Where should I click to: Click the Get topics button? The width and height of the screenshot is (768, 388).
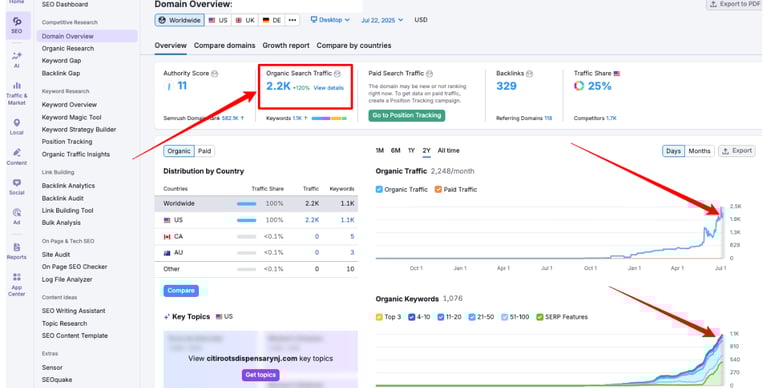(261, 375)
